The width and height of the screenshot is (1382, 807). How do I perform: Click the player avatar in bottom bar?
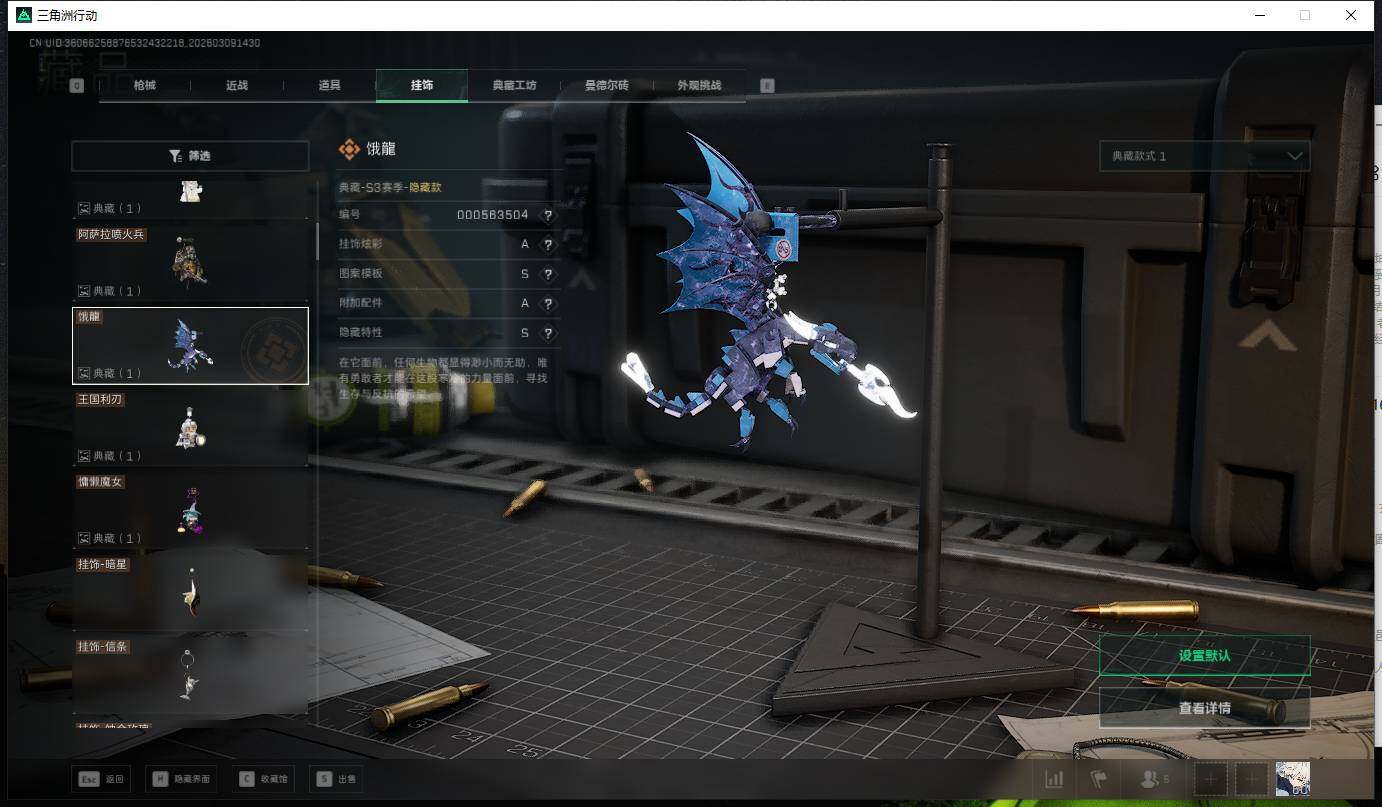[x=1292, y=779]
